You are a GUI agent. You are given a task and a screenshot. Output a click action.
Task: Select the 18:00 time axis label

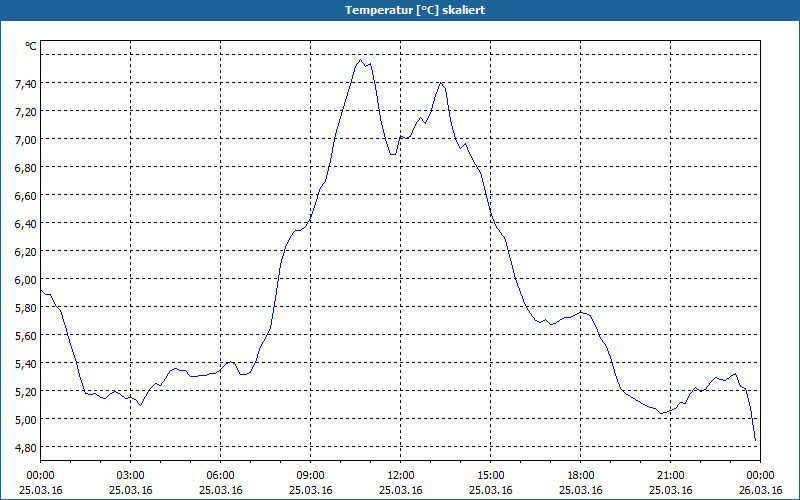(x=581, y=475)
